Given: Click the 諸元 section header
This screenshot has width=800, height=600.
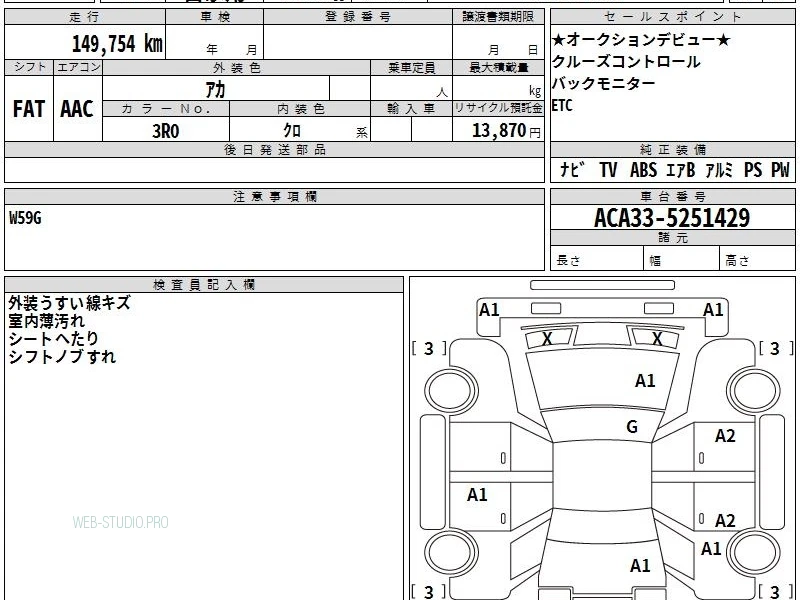Looking at the screenshot, I should coord(672,238).
